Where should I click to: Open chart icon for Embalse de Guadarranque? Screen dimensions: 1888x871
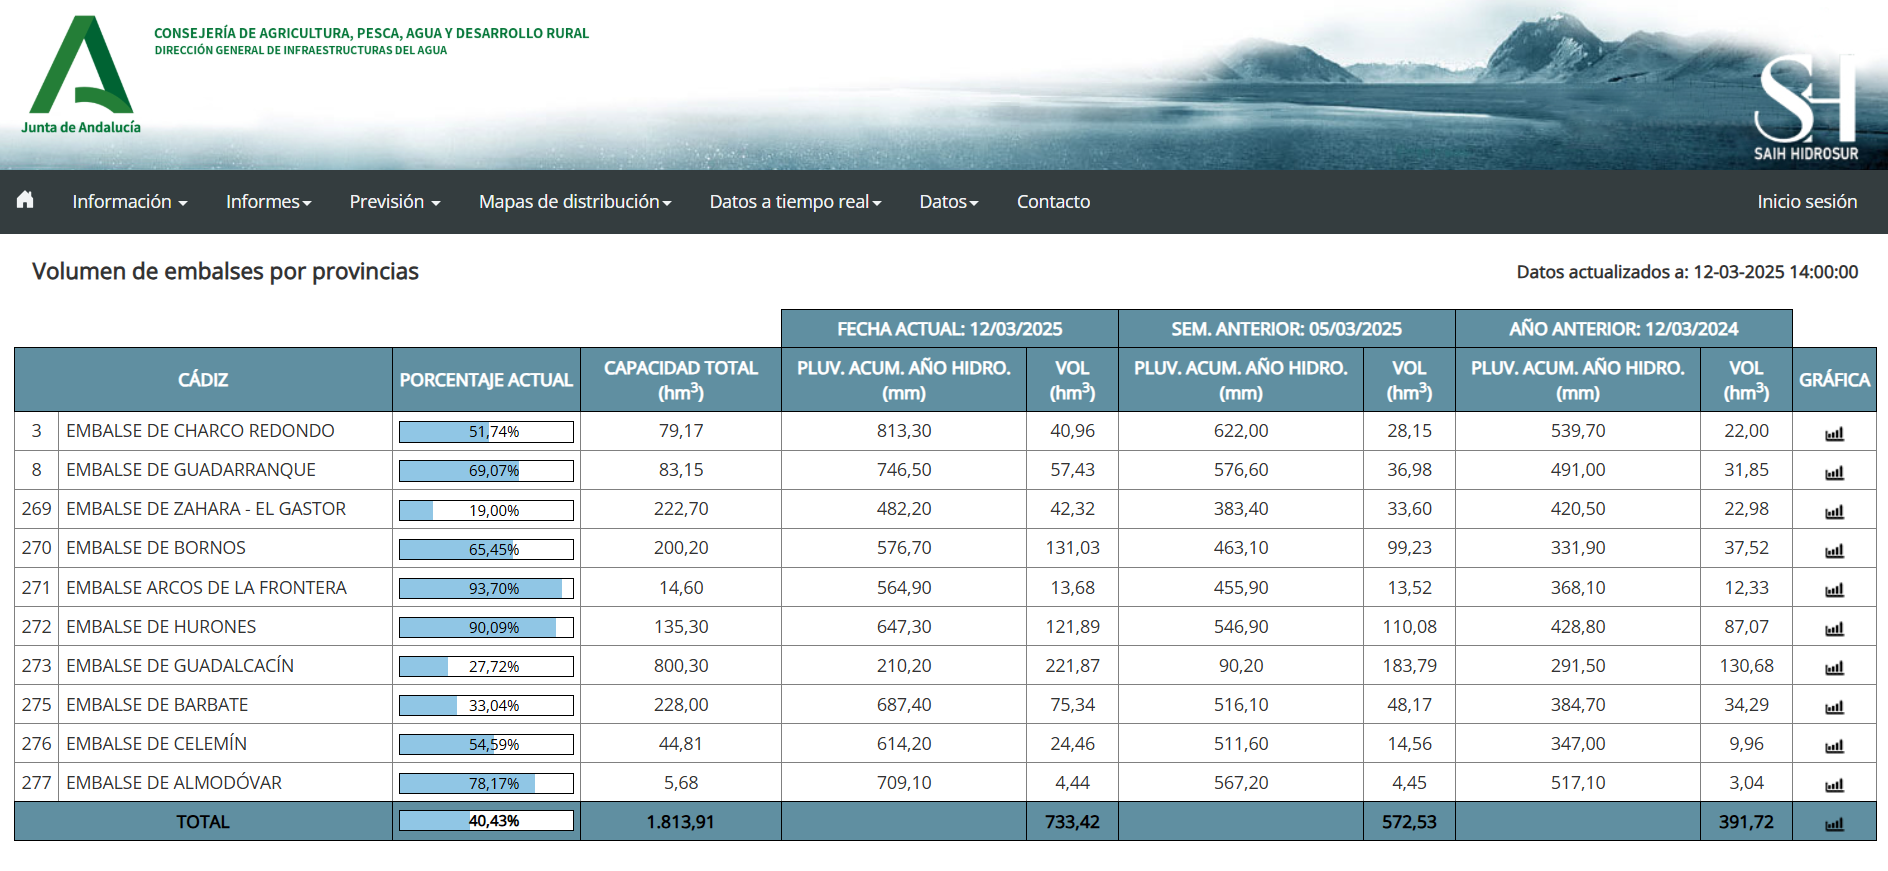click(1834, 472)
